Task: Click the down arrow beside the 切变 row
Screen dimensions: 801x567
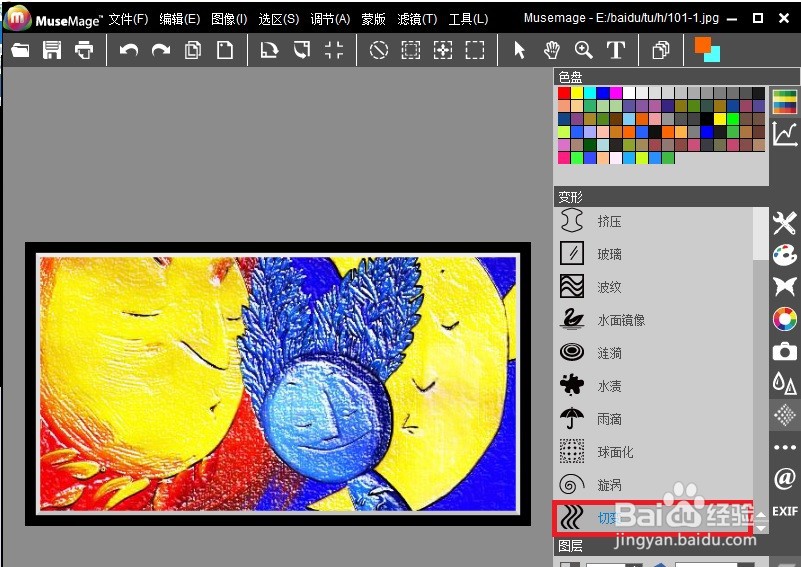Action: click(x=761, y=527)
